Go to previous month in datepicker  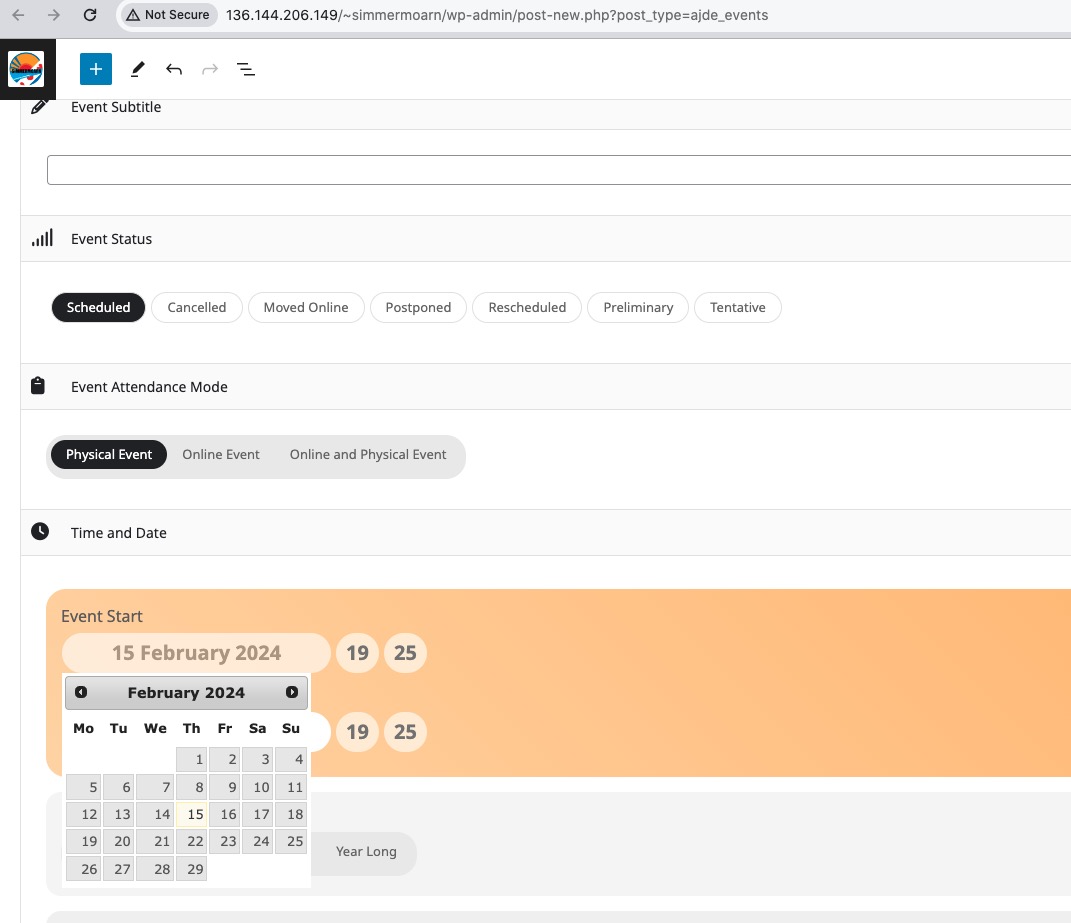click(81, 692)
